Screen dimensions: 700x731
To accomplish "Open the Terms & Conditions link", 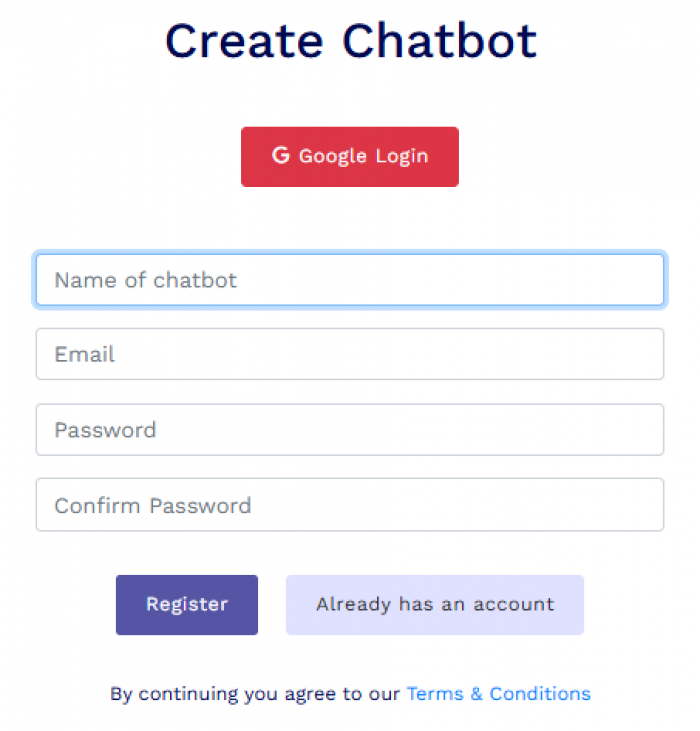I will click(x=499, y=694).
